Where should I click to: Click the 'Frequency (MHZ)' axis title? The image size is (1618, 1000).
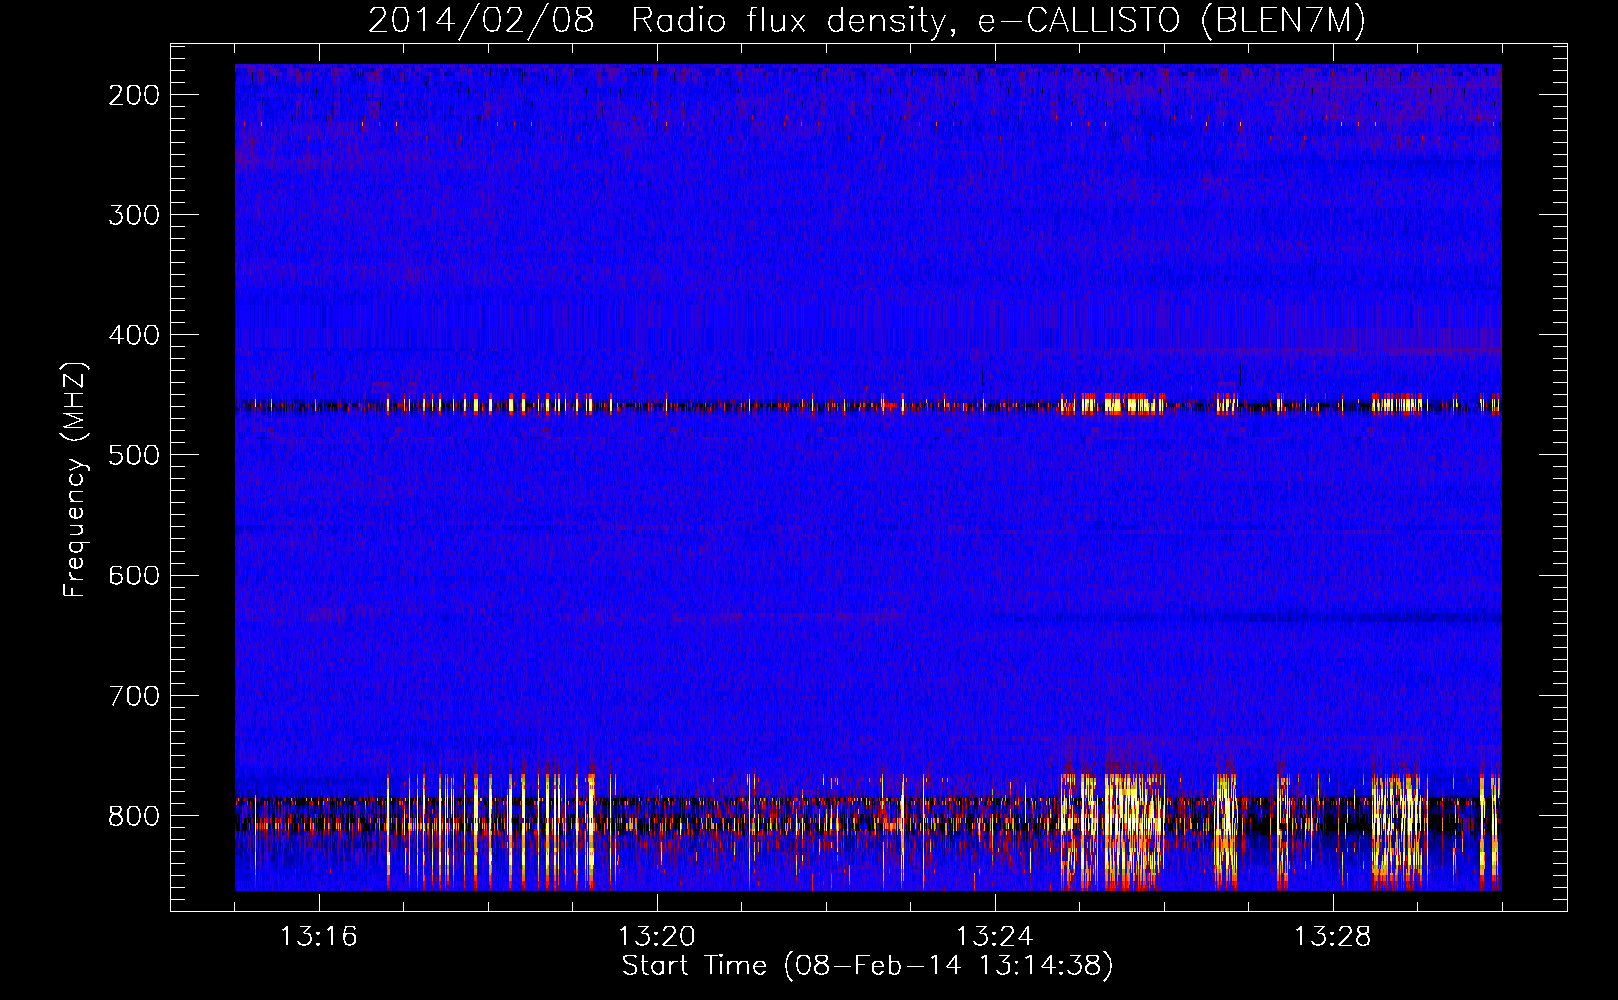click(x=75, y=479)
